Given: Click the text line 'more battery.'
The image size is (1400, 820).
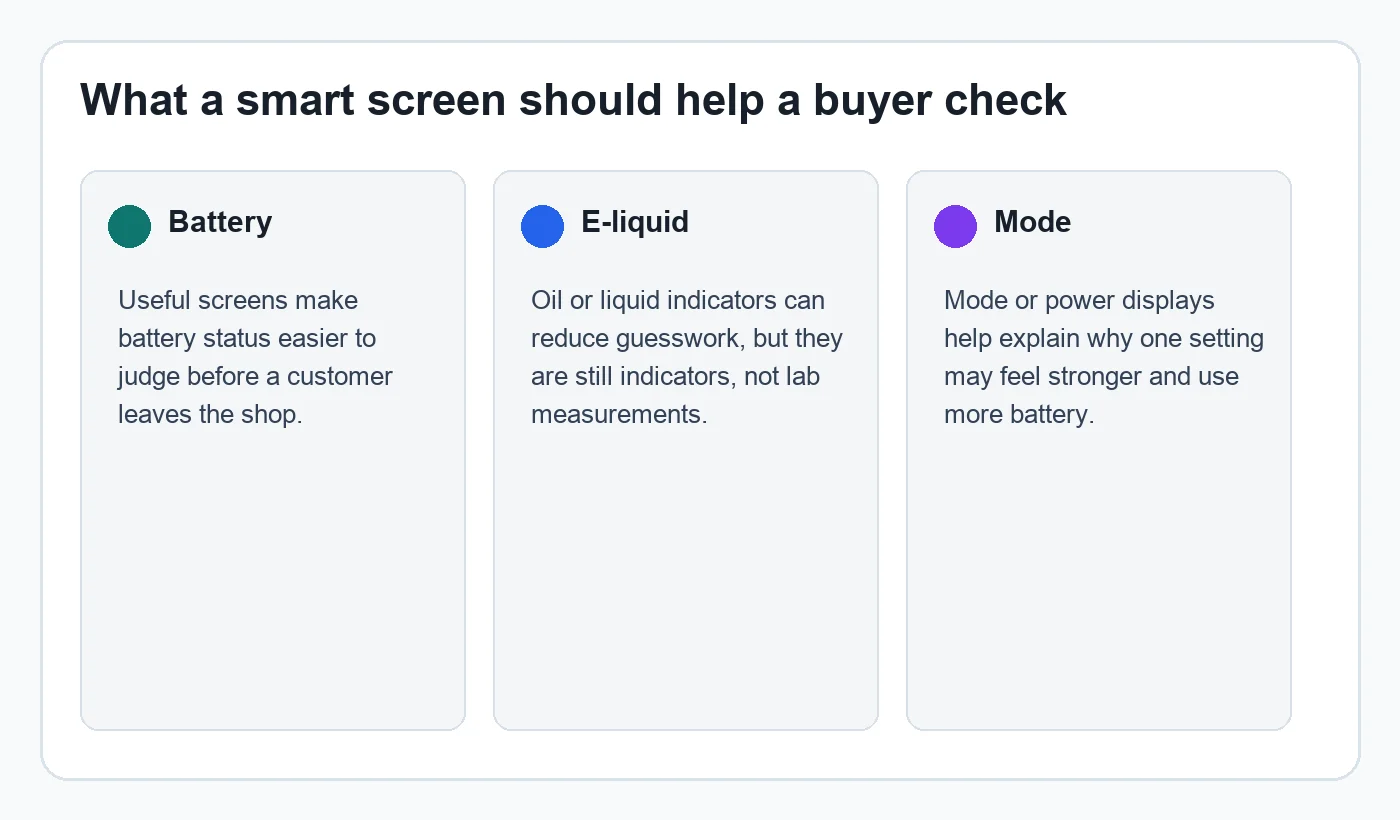Looking at the screenshot, I should tap(1019, 414).
